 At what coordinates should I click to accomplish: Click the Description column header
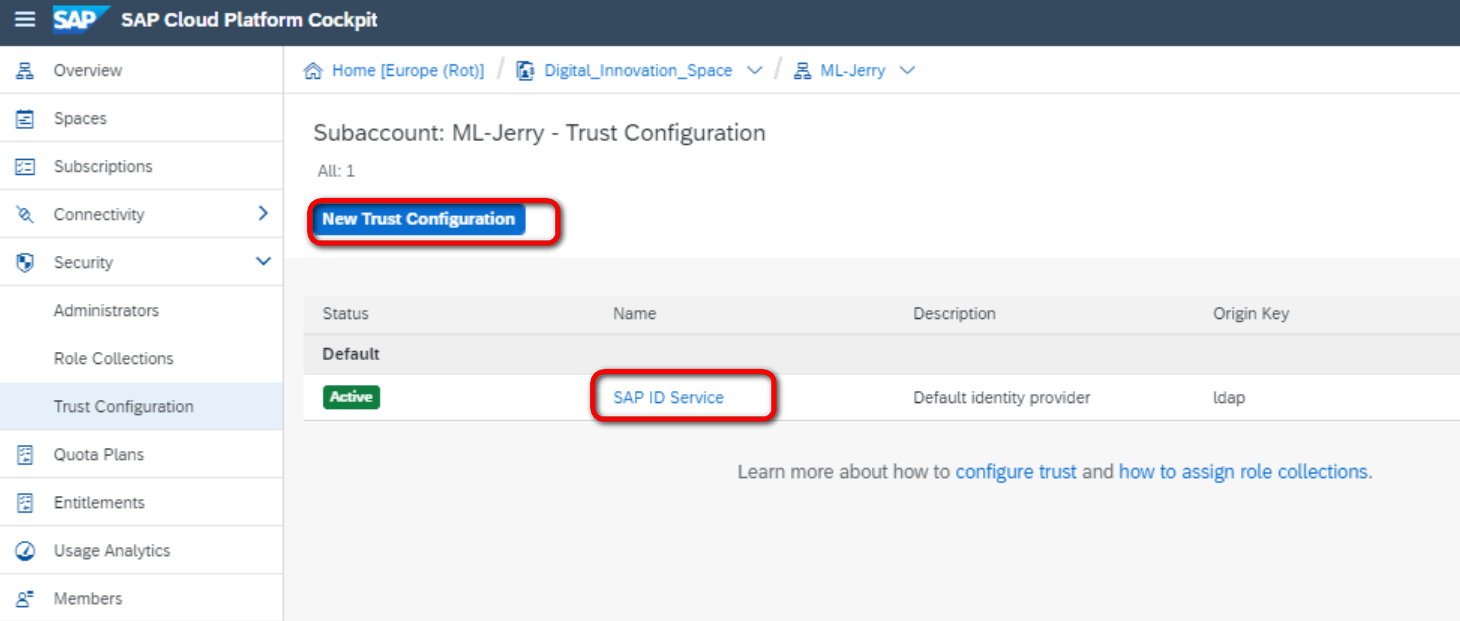click(x=954, y=314)
